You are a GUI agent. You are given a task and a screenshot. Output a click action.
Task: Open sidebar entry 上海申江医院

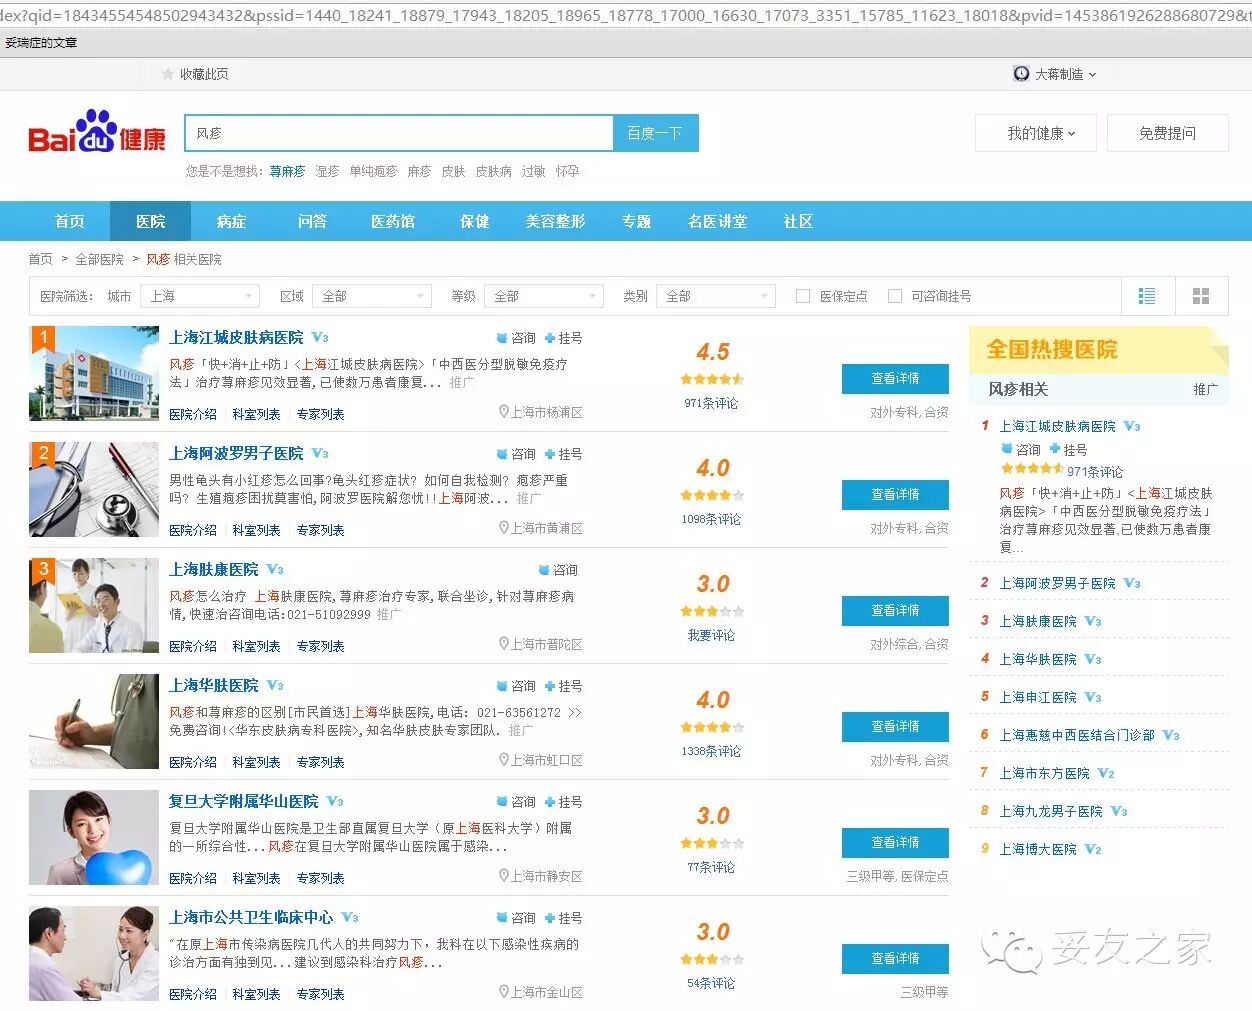pyautogui.click(x=1038, y=697)
